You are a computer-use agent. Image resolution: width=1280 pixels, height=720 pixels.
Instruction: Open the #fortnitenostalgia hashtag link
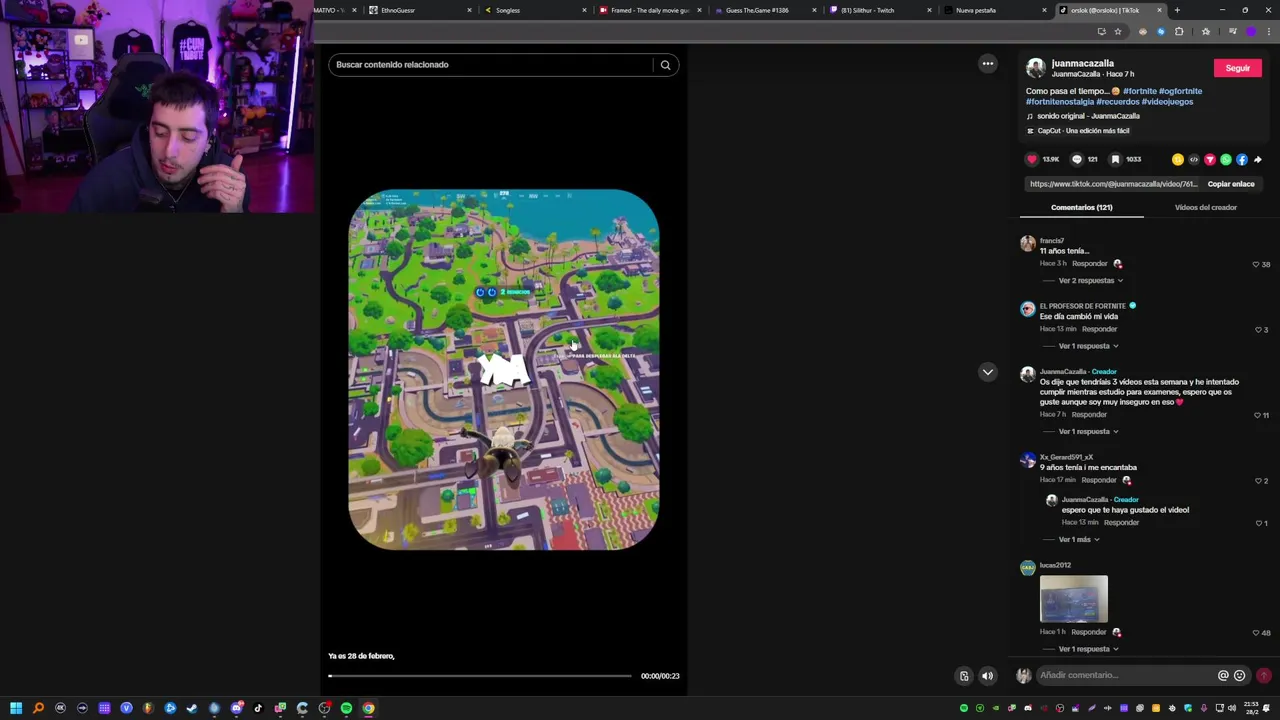tap(1059, 102)
